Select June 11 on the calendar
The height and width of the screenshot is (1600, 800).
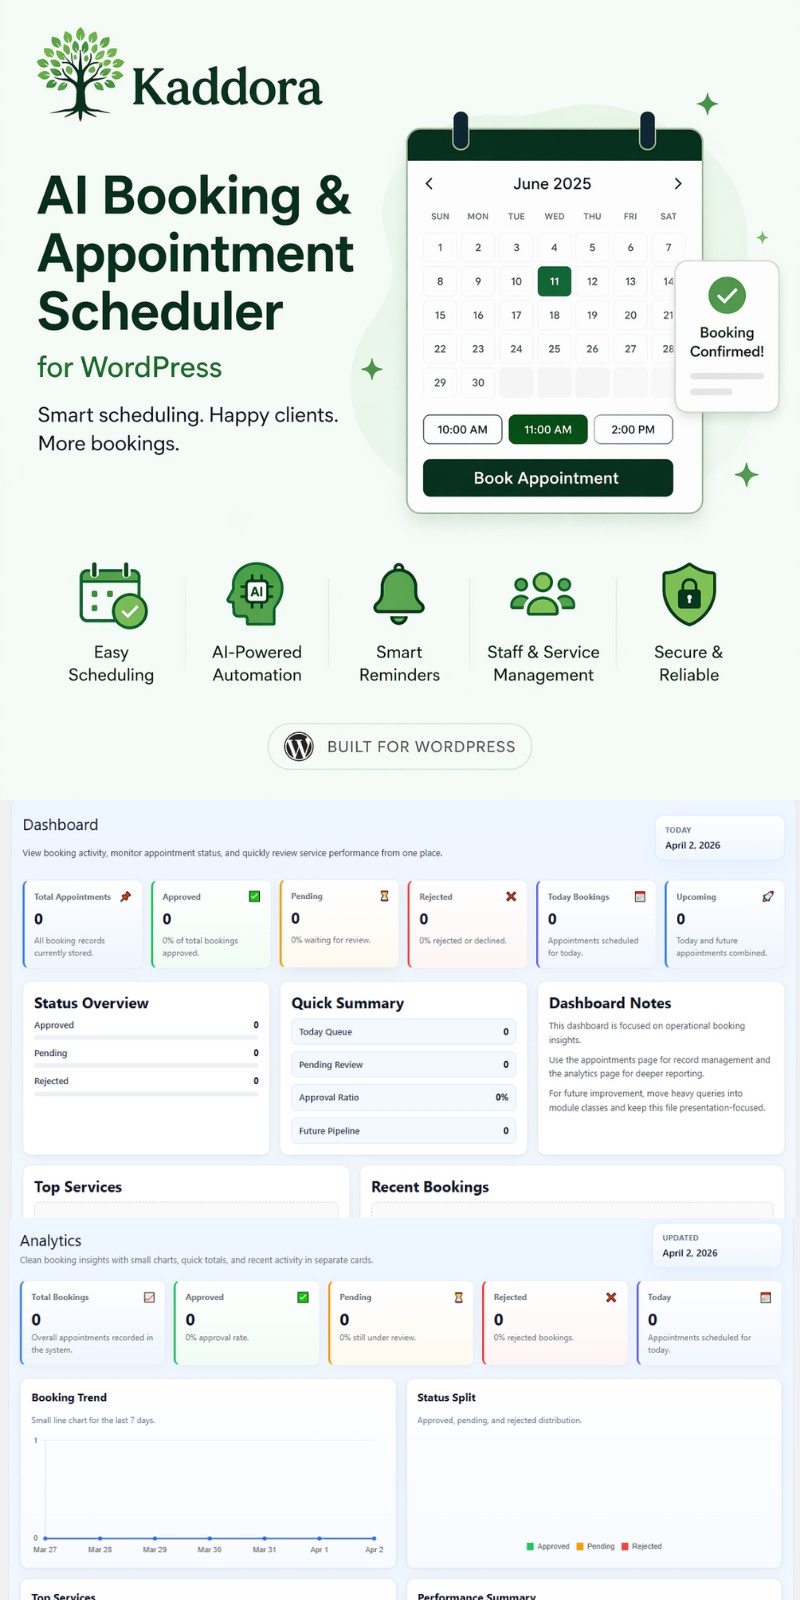click(554, 281)
